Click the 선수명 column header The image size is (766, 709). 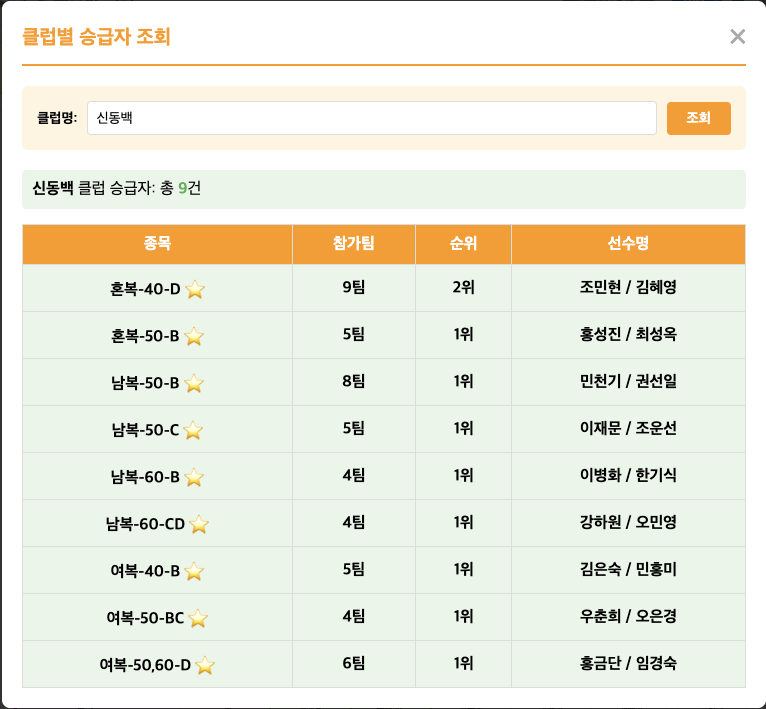(628, 244)
